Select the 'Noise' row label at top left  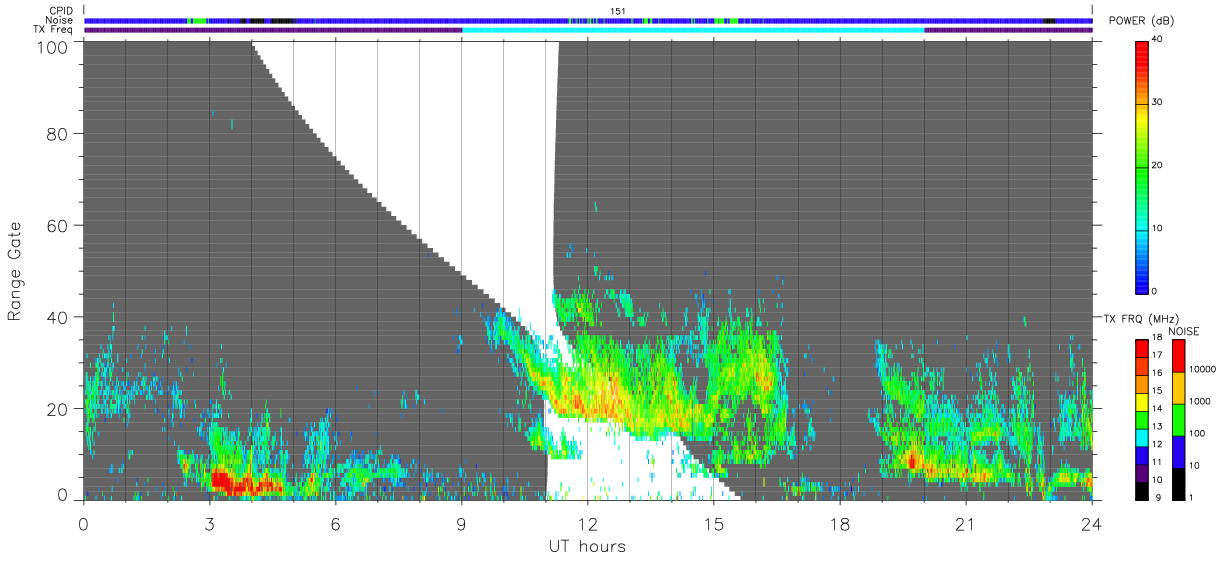click(60, 20)
